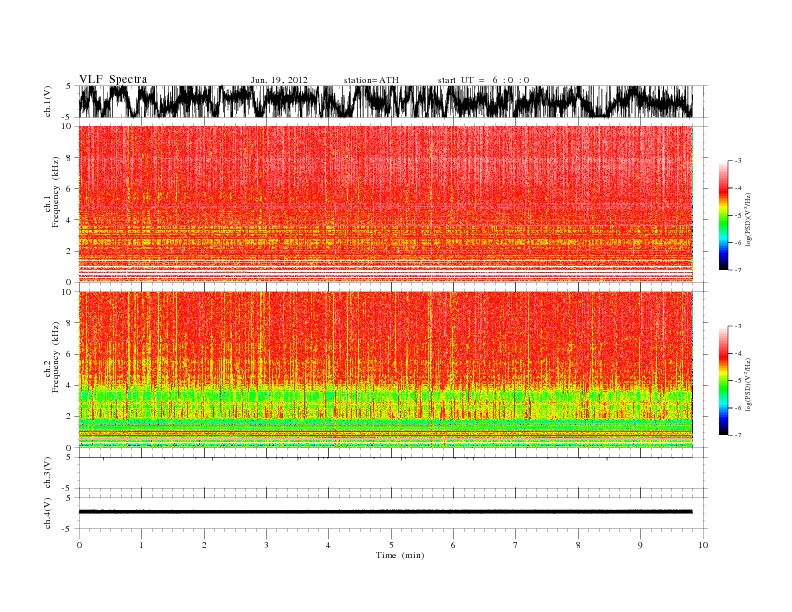Viewport: 792px width, 612px height.
Task: Click the ch.2 "Frequency (kHz)" axis label
Action: tap(55, 357)
